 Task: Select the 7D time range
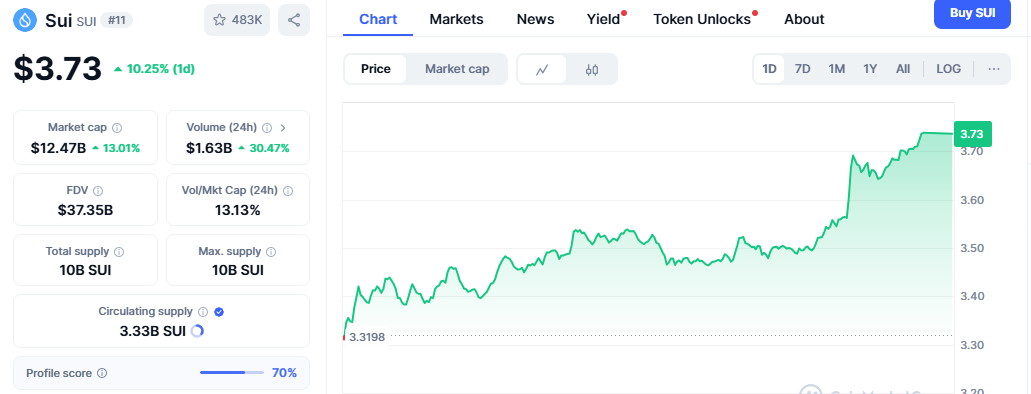coord(802,69)
